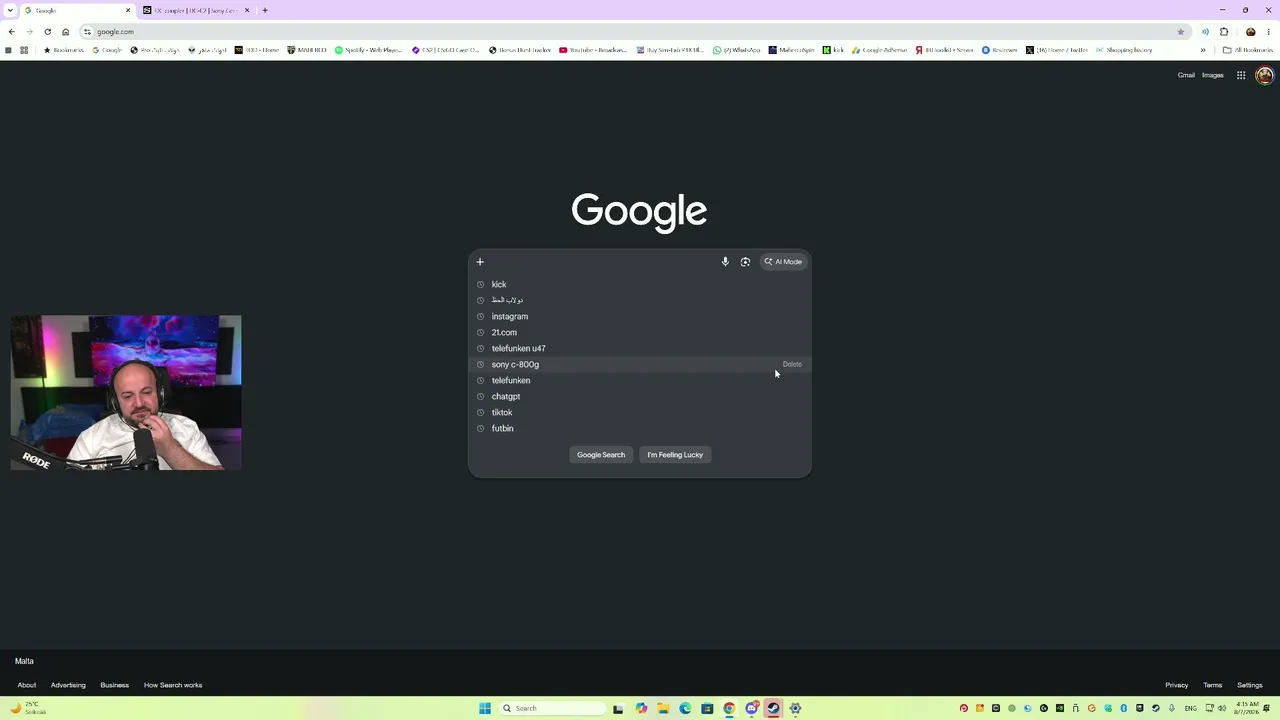Bookmark this page with the star
The height and width of the screenshot is (720, 1280).
(x=1180, y=32)
